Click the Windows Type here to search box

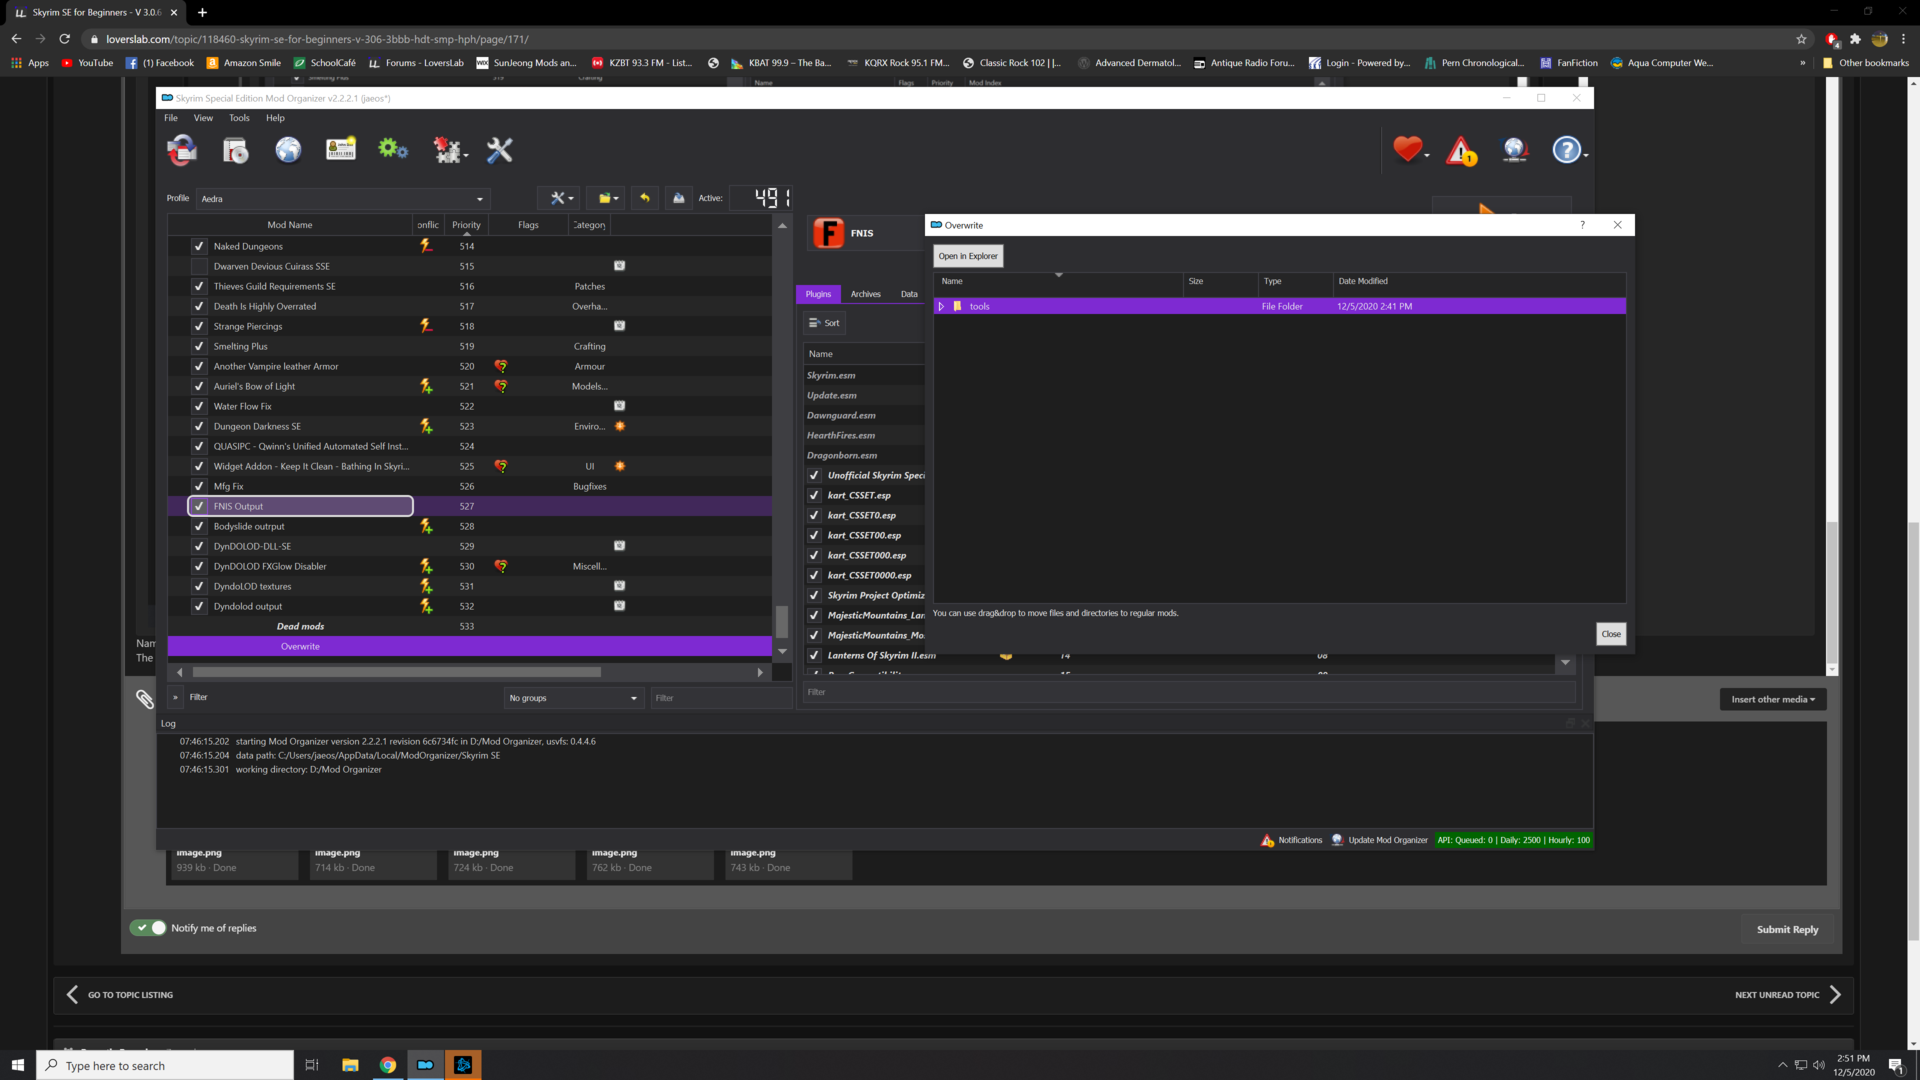(x=165, y=1065)
